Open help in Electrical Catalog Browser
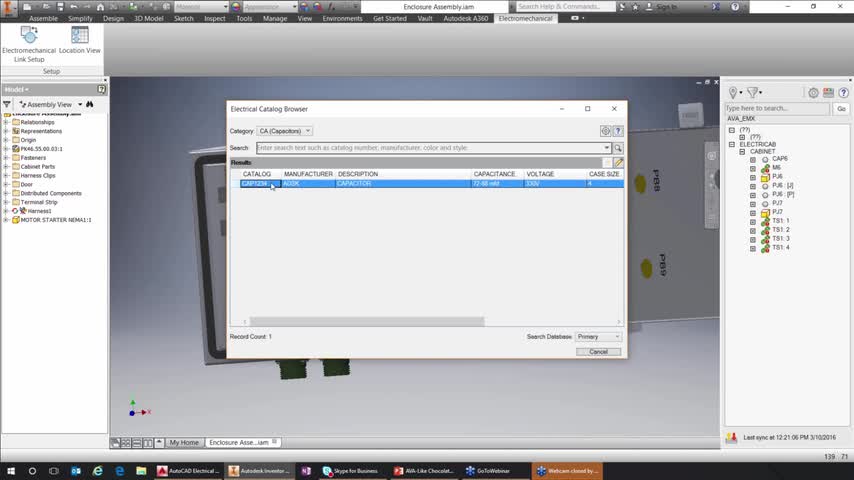Screen dimensions: 854x480 [x=618, y=131]
